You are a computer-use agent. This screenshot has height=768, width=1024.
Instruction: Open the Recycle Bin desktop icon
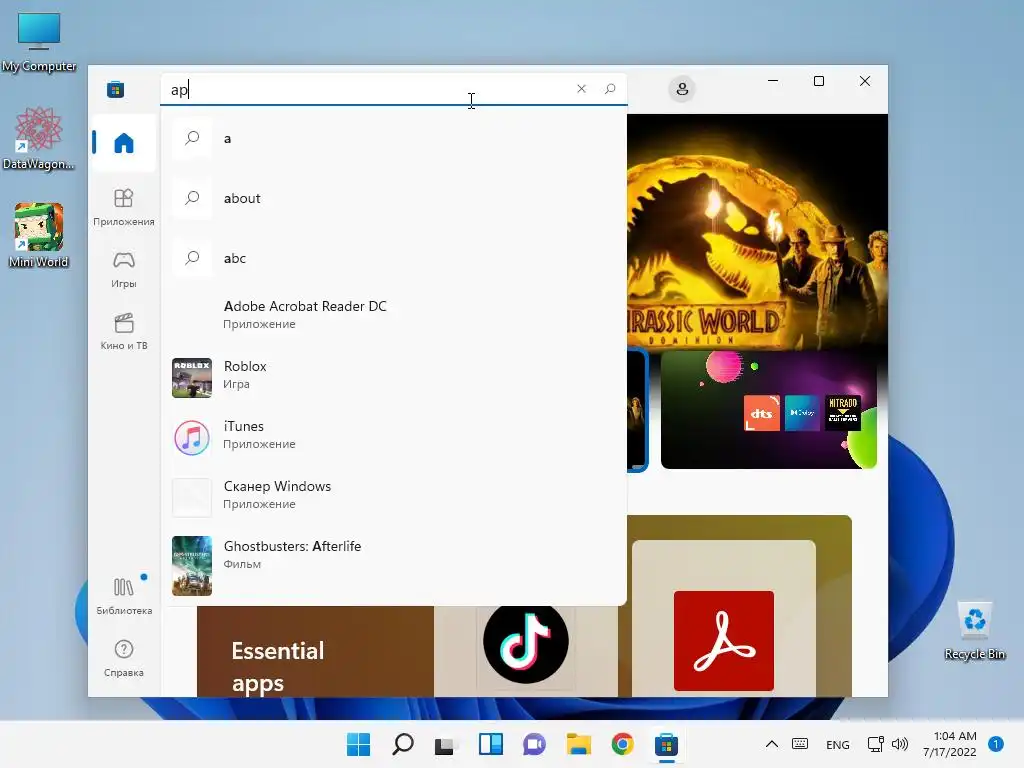click(x=974, y=631)
